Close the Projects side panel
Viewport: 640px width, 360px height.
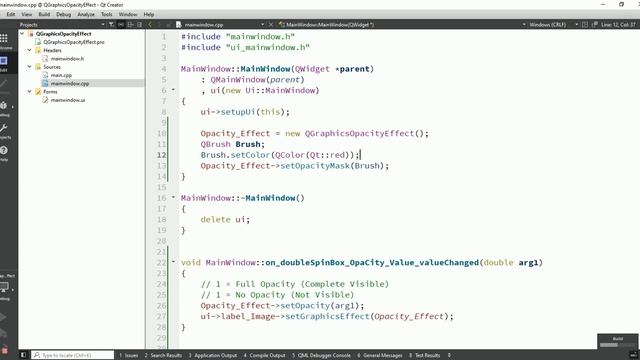point(140,24)
